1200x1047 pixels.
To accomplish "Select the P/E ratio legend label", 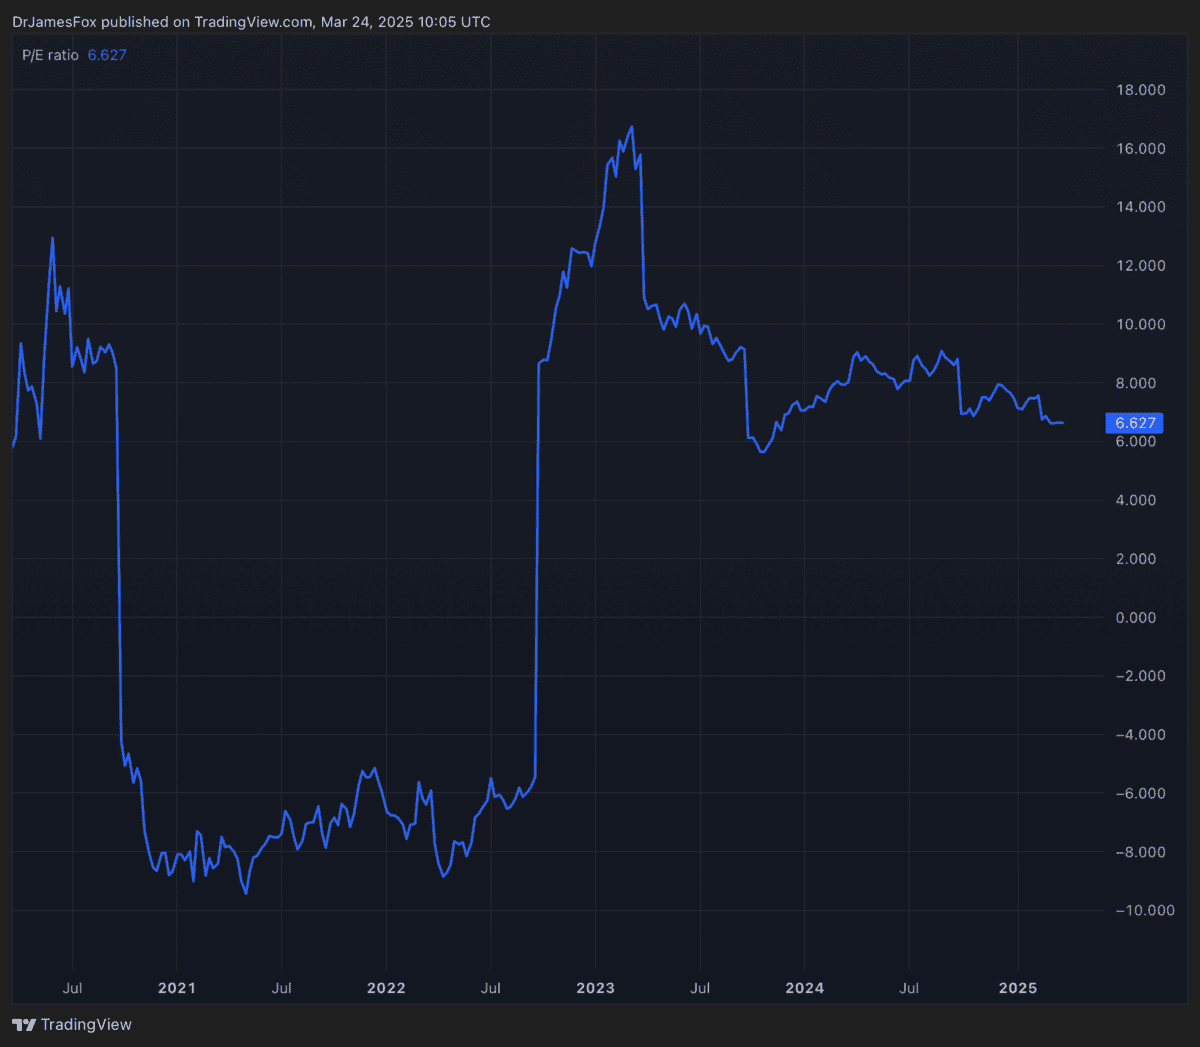I will click(x=50, y=55).
